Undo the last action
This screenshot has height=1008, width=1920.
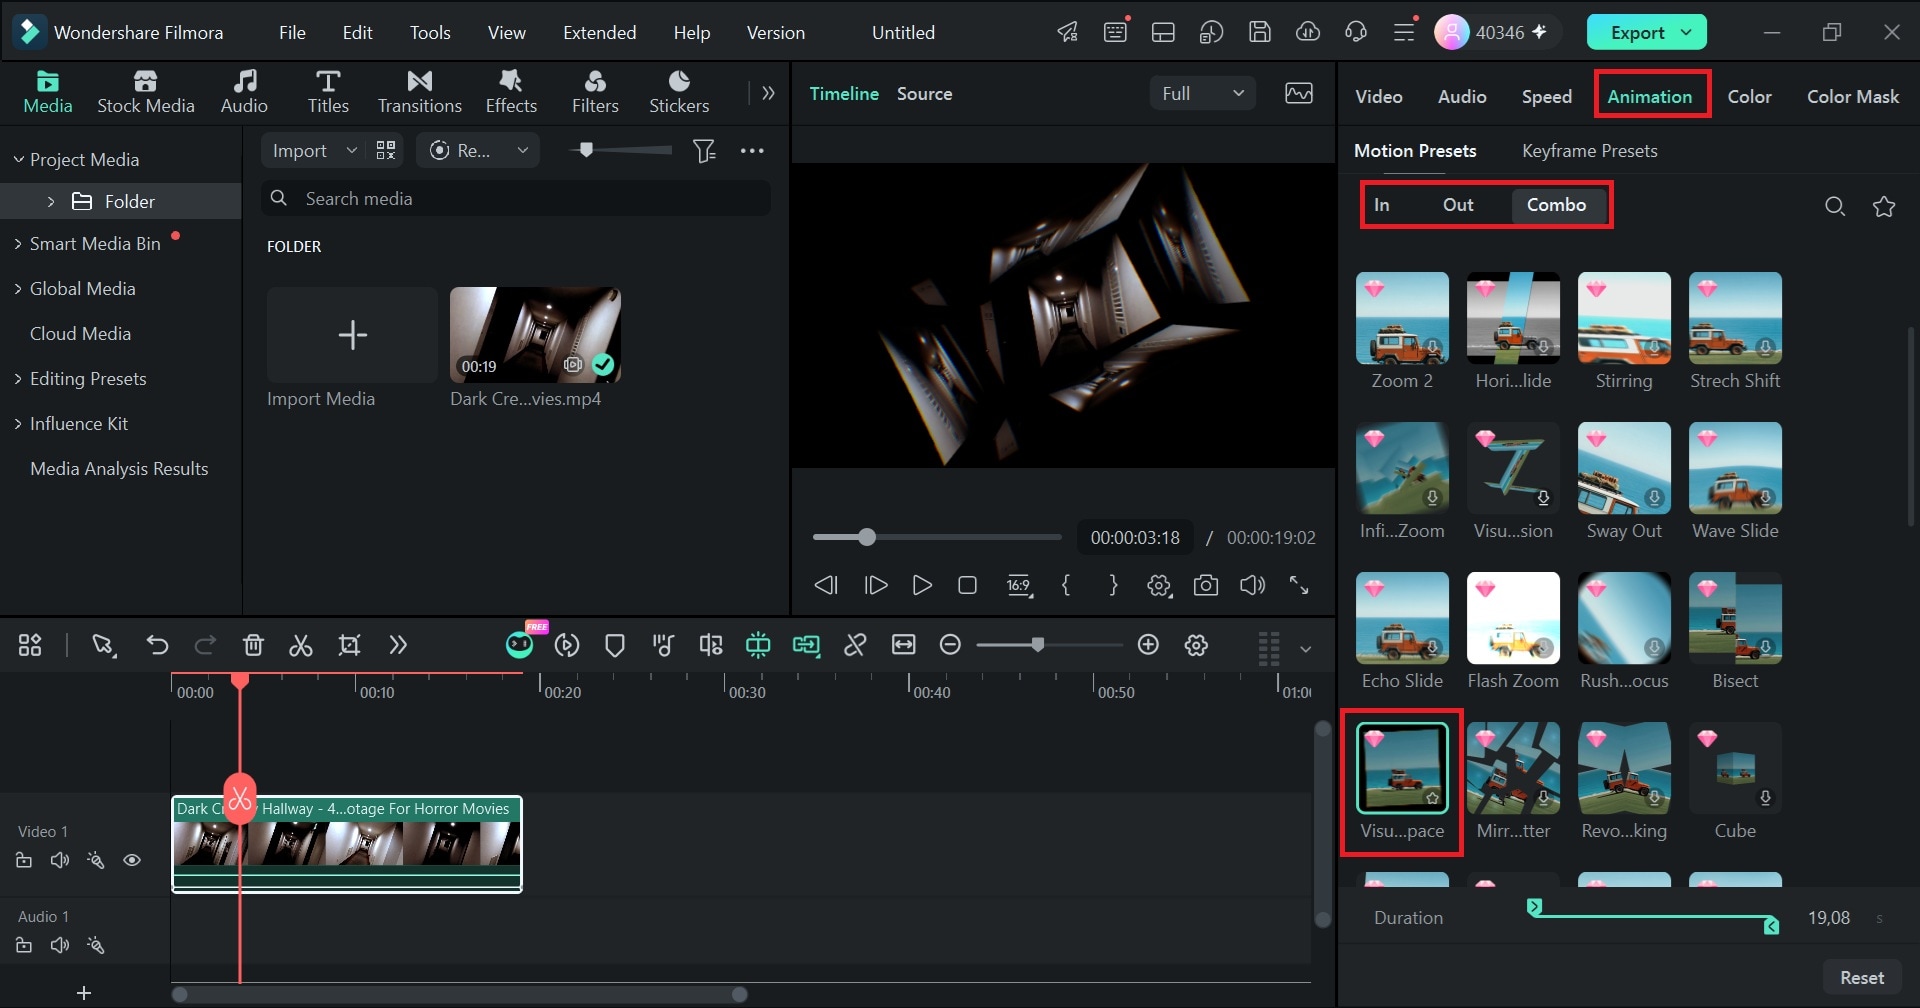pos(157,645)
